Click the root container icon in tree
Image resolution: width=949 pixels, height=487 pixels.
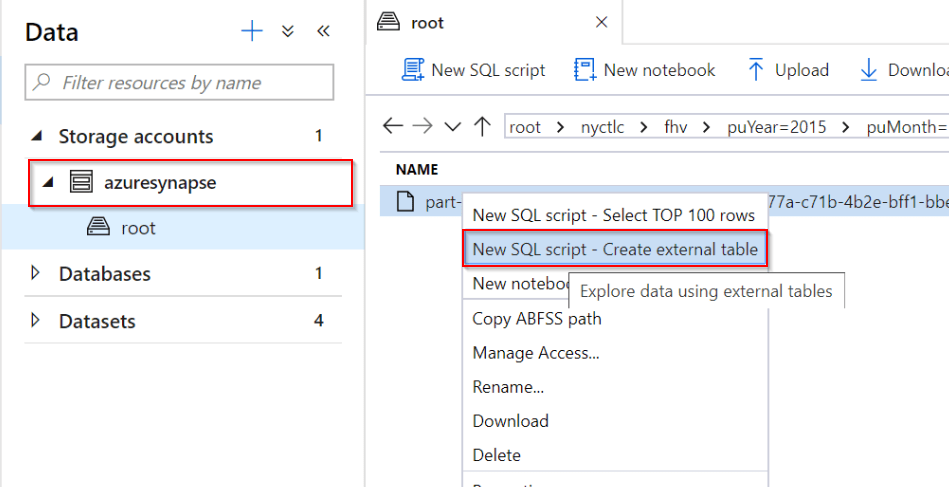[98, 227]
